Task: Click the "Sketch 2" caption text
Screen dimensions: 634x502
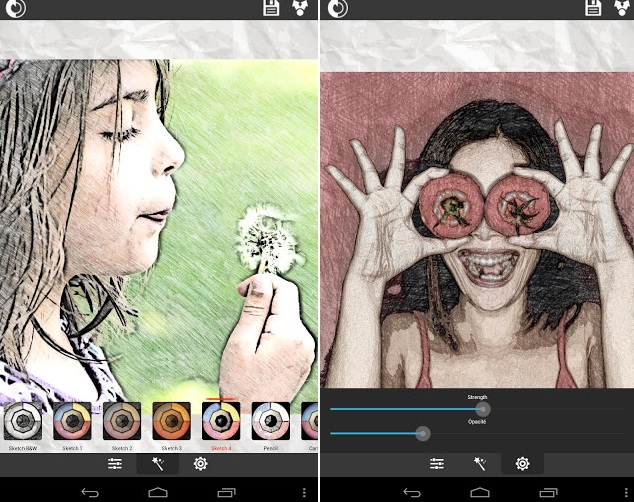Action: coord(122,448)
